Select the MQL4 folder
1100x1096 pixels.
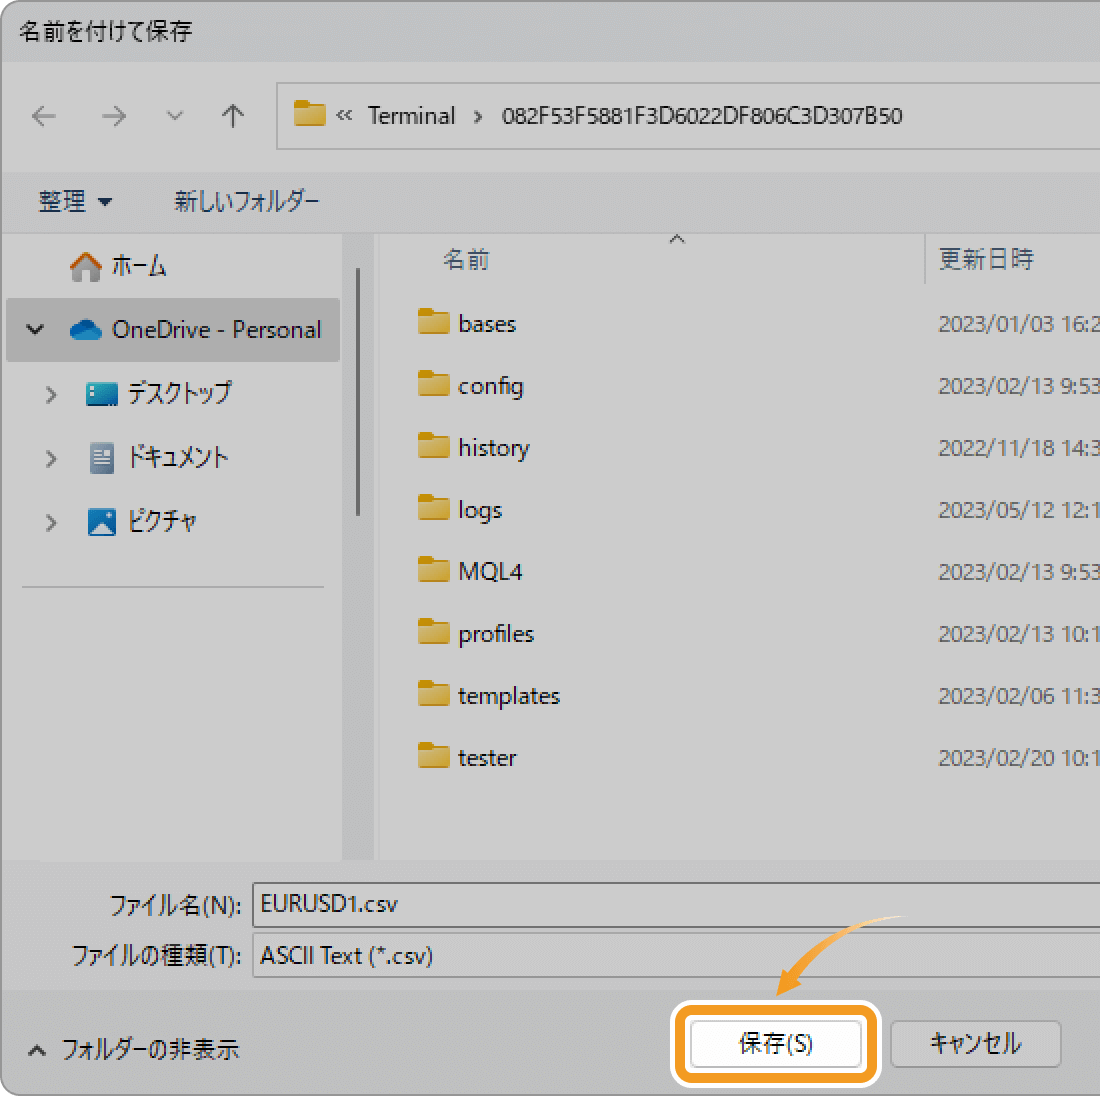tap(490, 571)
